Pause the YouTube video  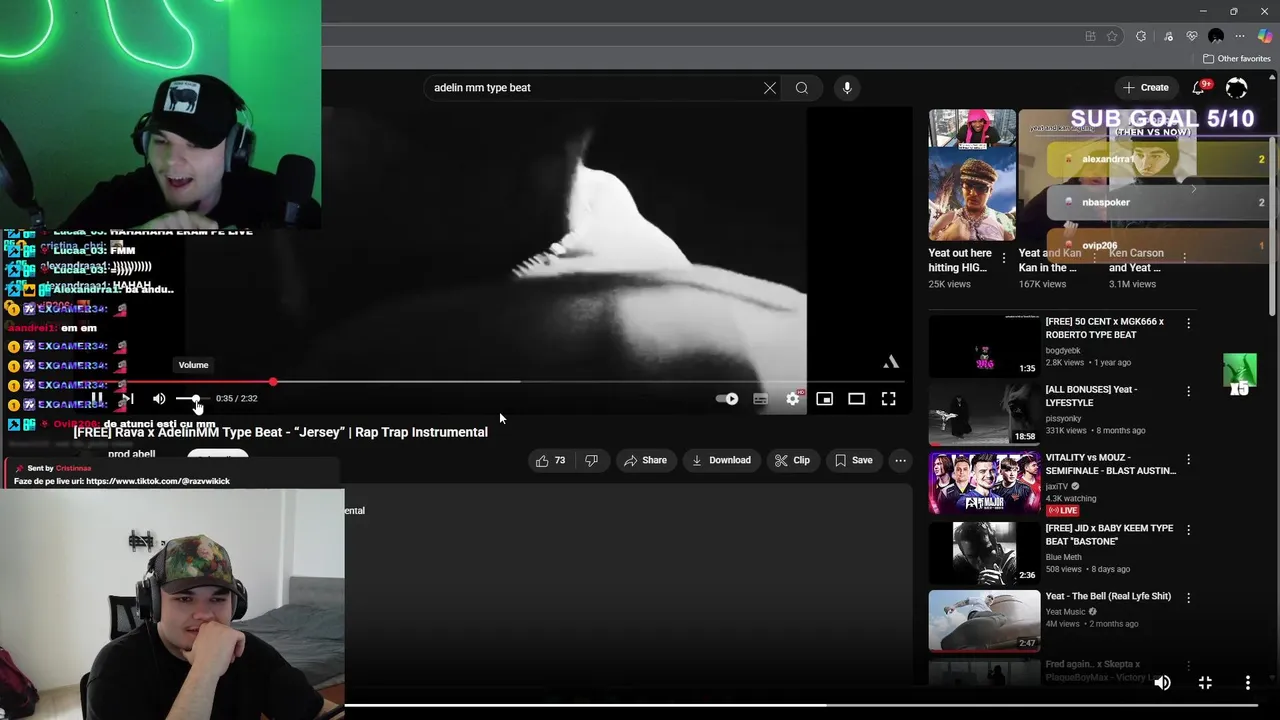click(x=97, y=398)
